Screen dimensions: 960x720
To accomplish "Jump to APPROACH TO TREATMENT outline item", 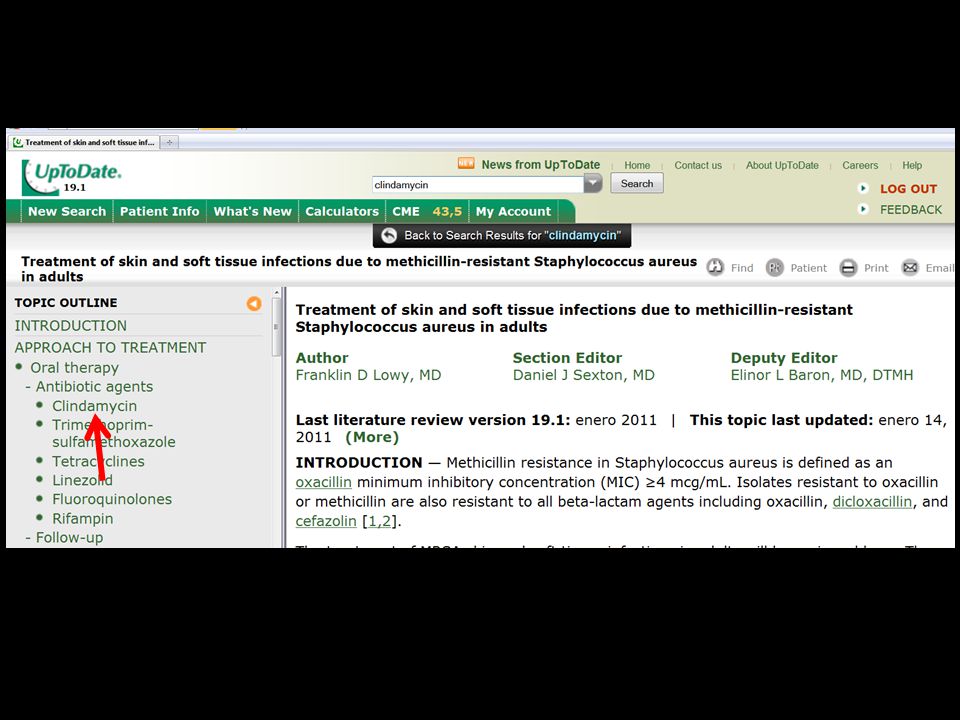I will (110, 348).
